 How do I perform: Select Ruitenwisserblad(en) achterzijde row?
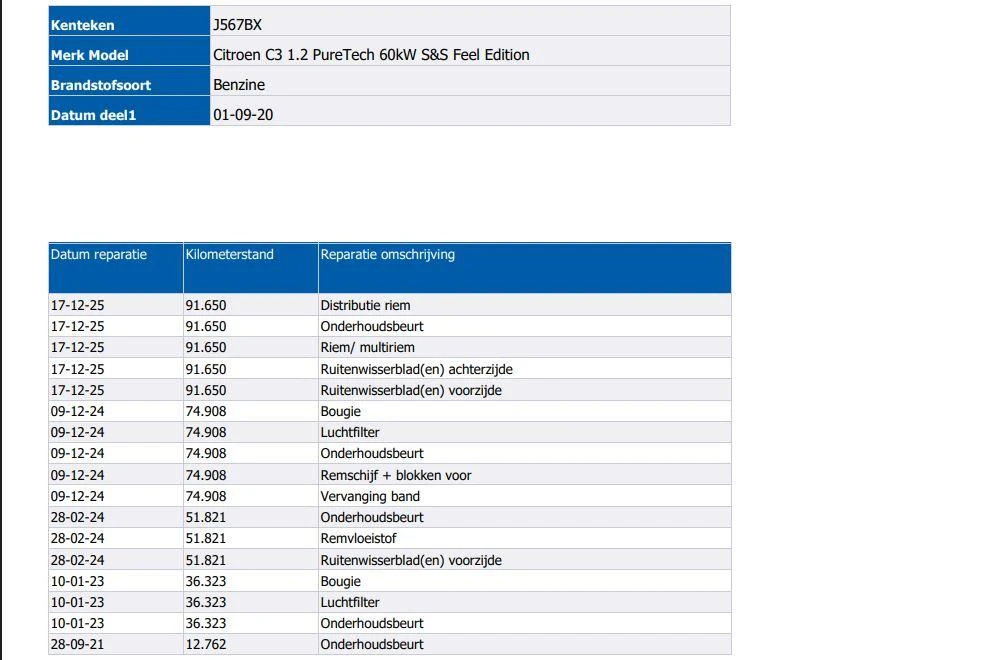(390, 369)
